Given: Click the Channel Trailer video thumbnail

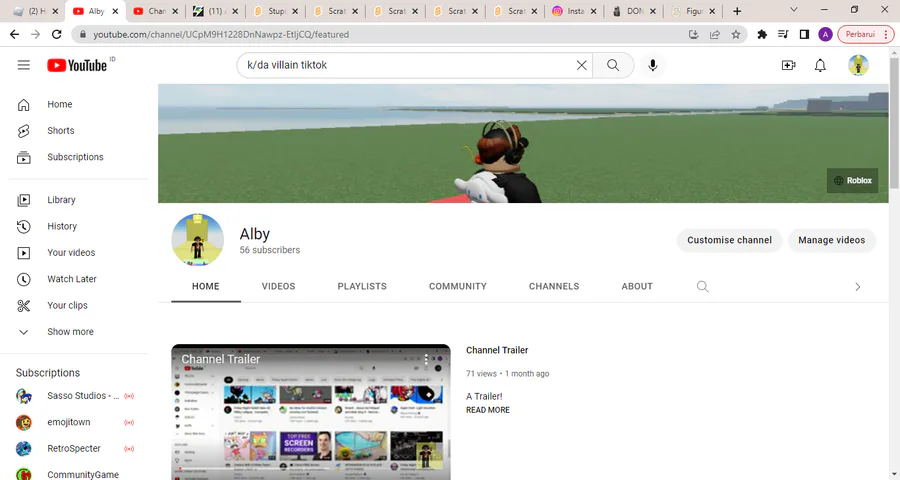Looking at the screenshot, I should [x=311, y=412].
